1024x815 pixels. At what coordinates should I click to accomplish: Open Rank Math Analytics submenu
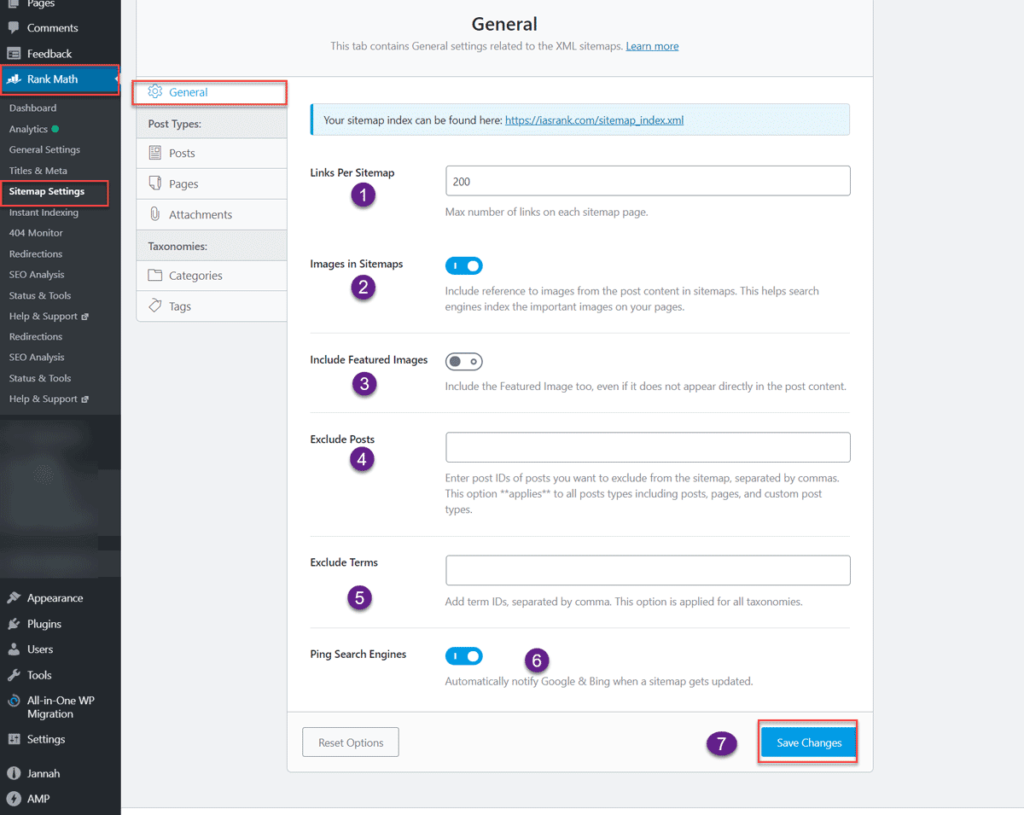(x=28, y=129)
